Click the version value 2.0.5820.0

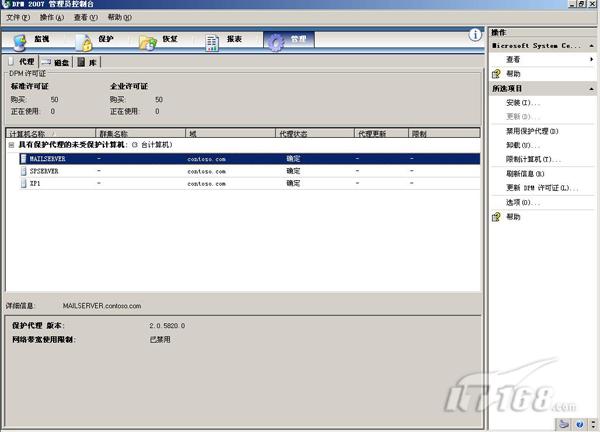[x=167, y=326]
